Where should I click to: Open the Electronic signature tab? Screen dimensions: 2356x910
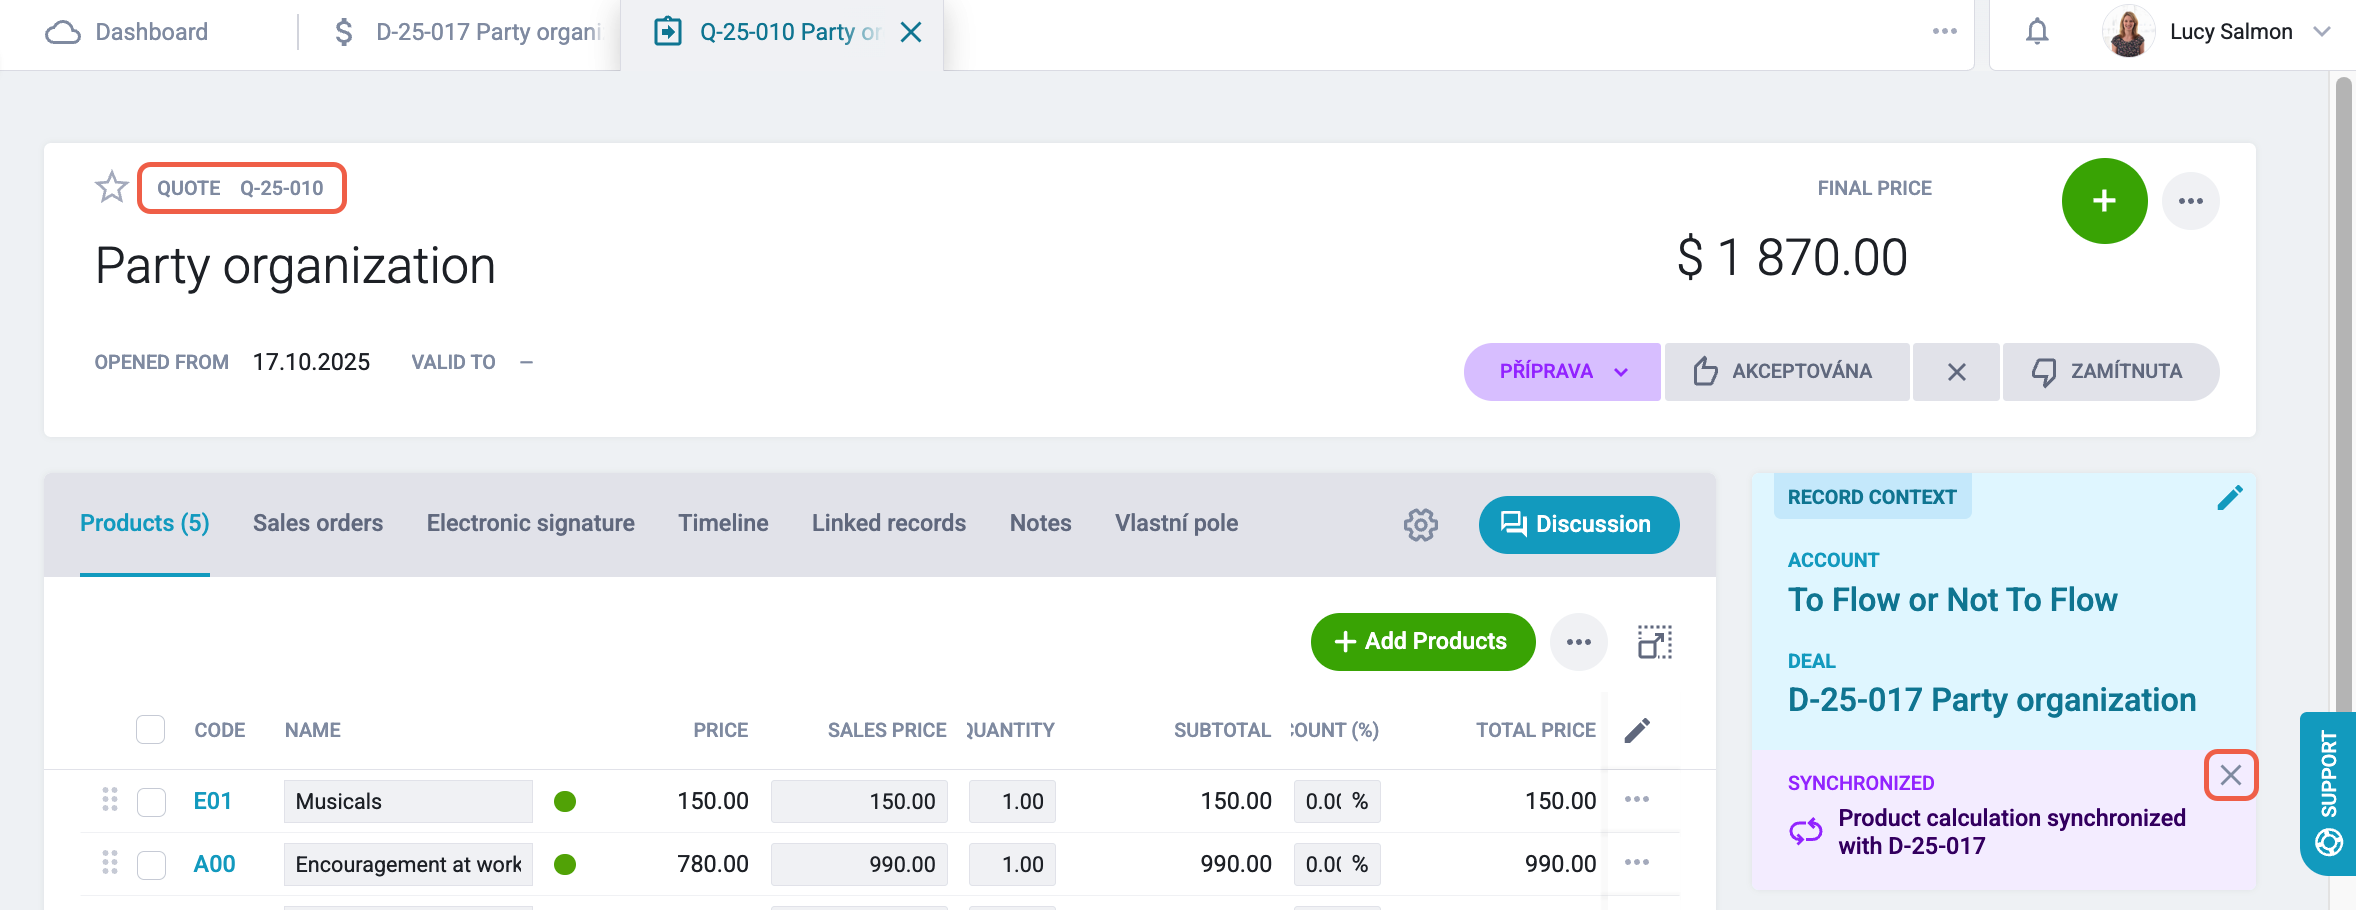(531, 523)
